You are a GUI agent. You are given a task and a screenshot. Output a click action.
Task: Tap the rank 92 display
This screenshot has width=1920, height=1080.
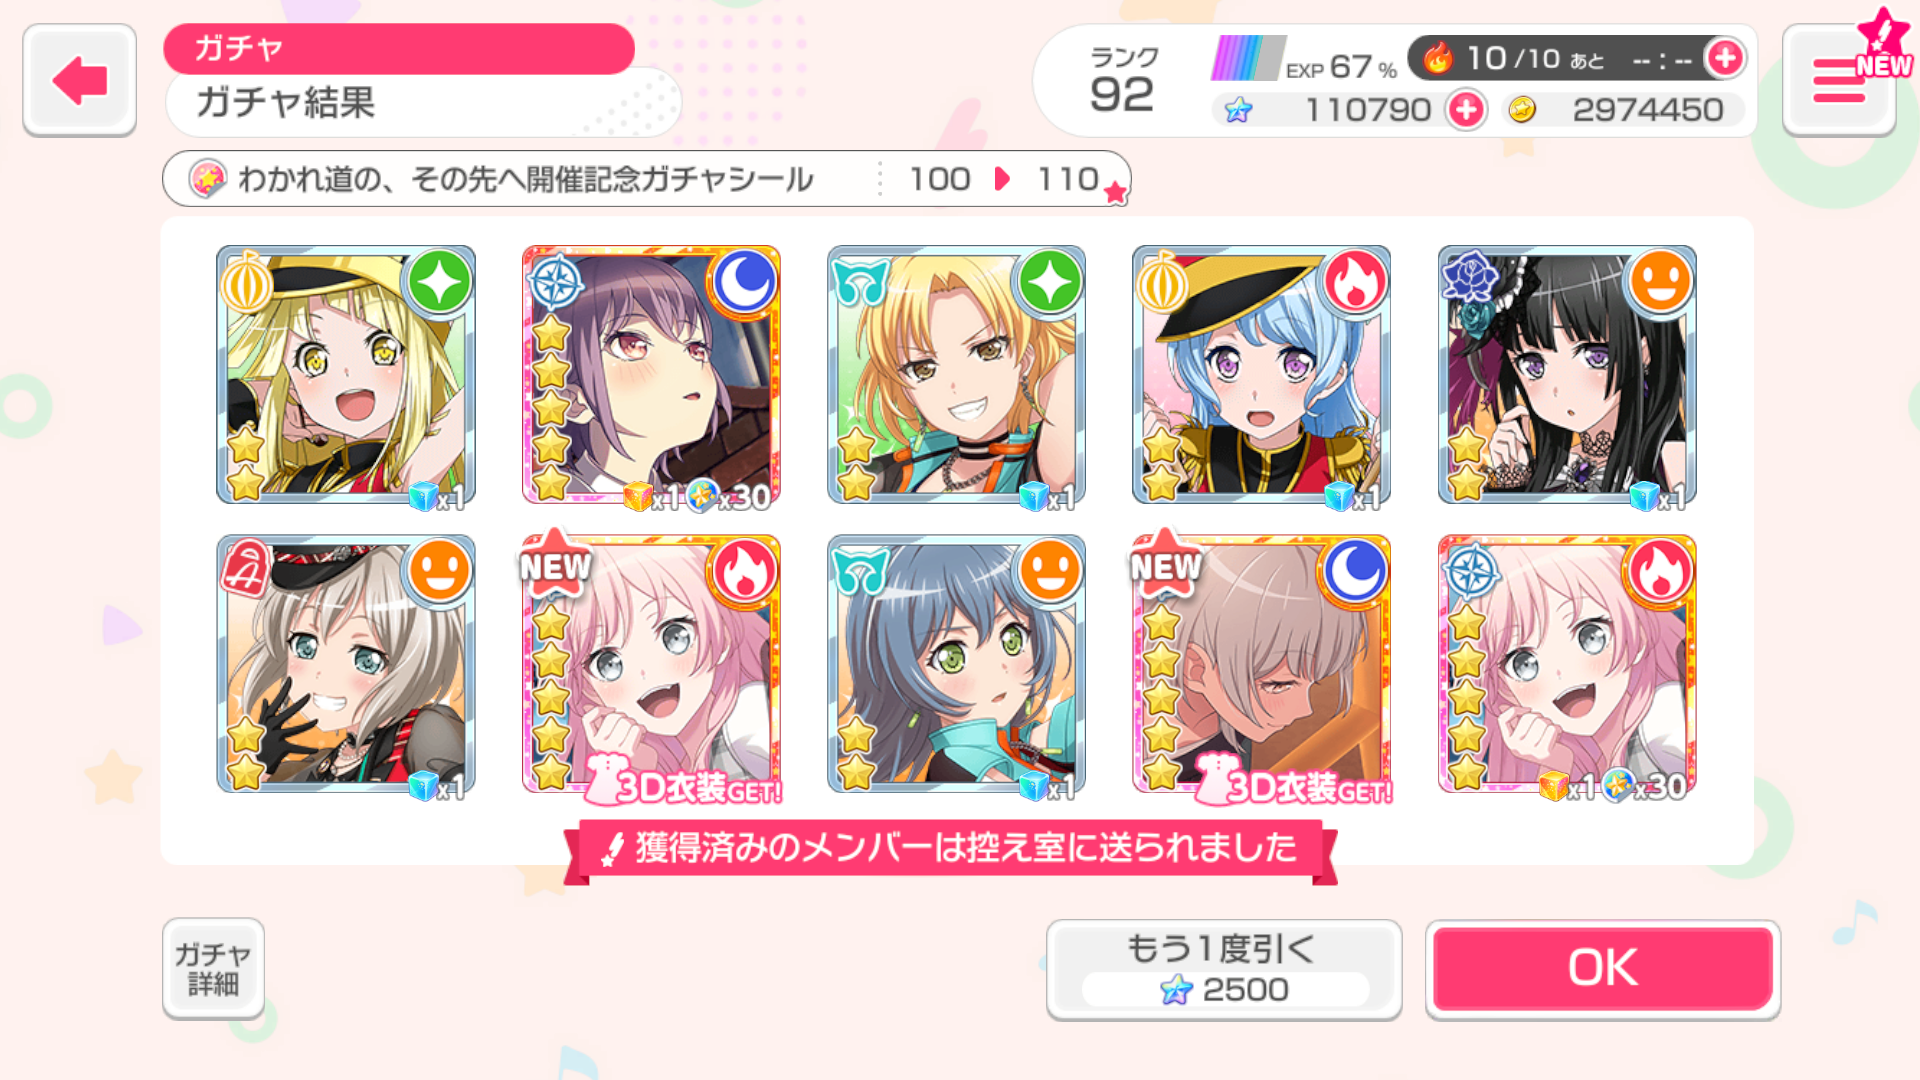coord(1123,81)
